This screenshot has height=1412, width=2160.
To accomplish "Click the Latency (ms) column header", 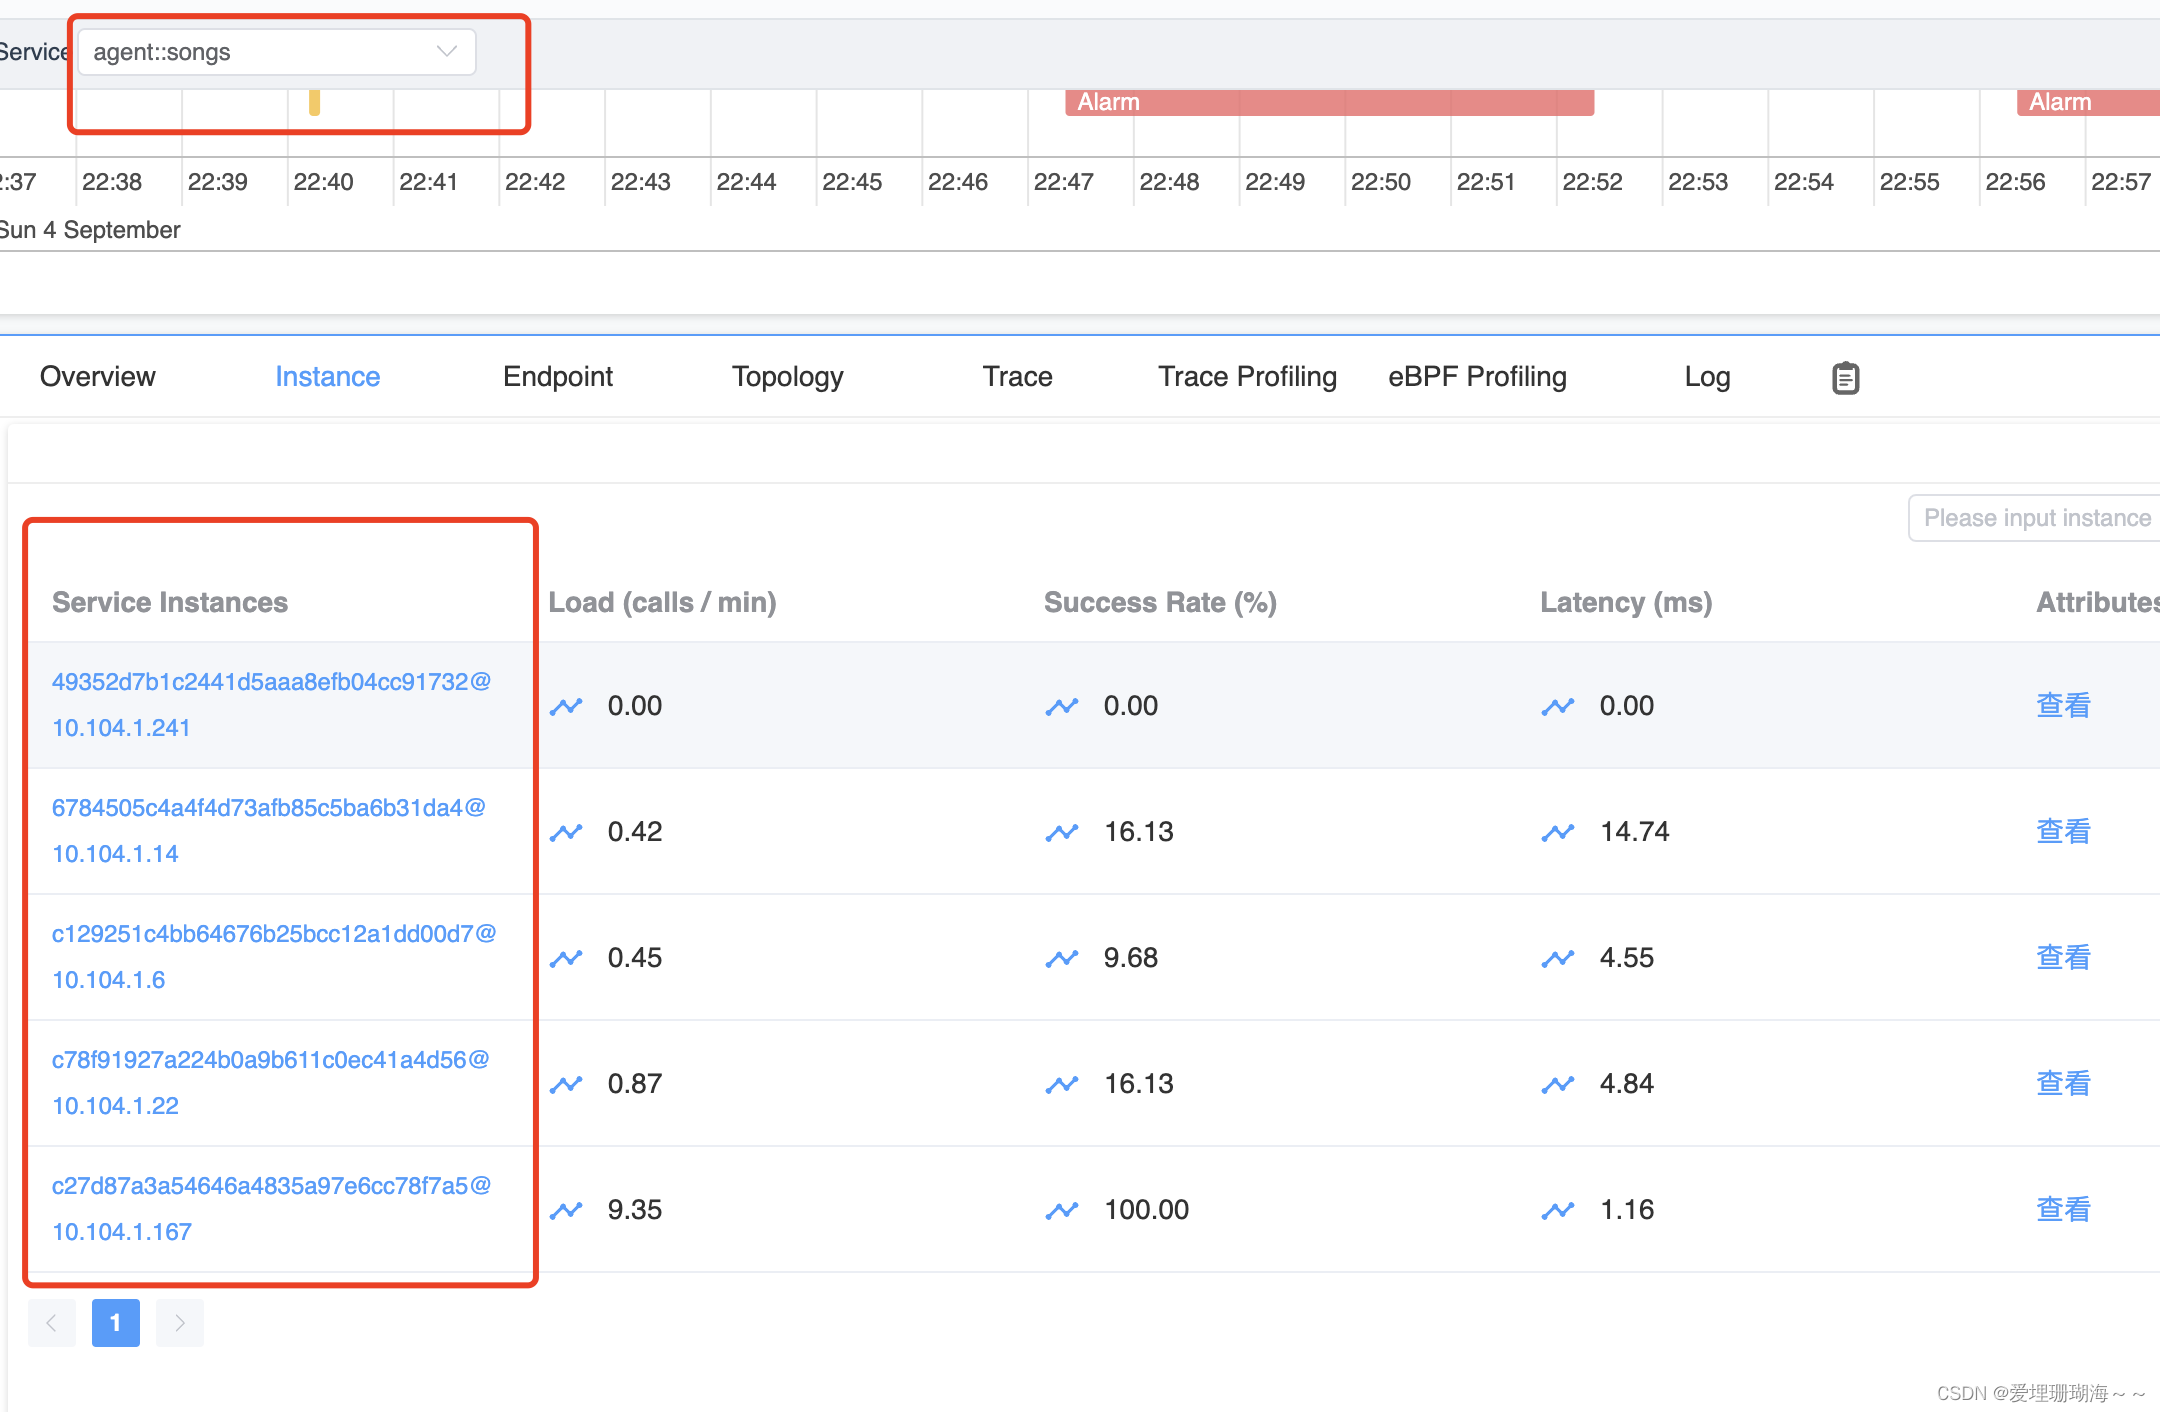I will coord(1626,602).
